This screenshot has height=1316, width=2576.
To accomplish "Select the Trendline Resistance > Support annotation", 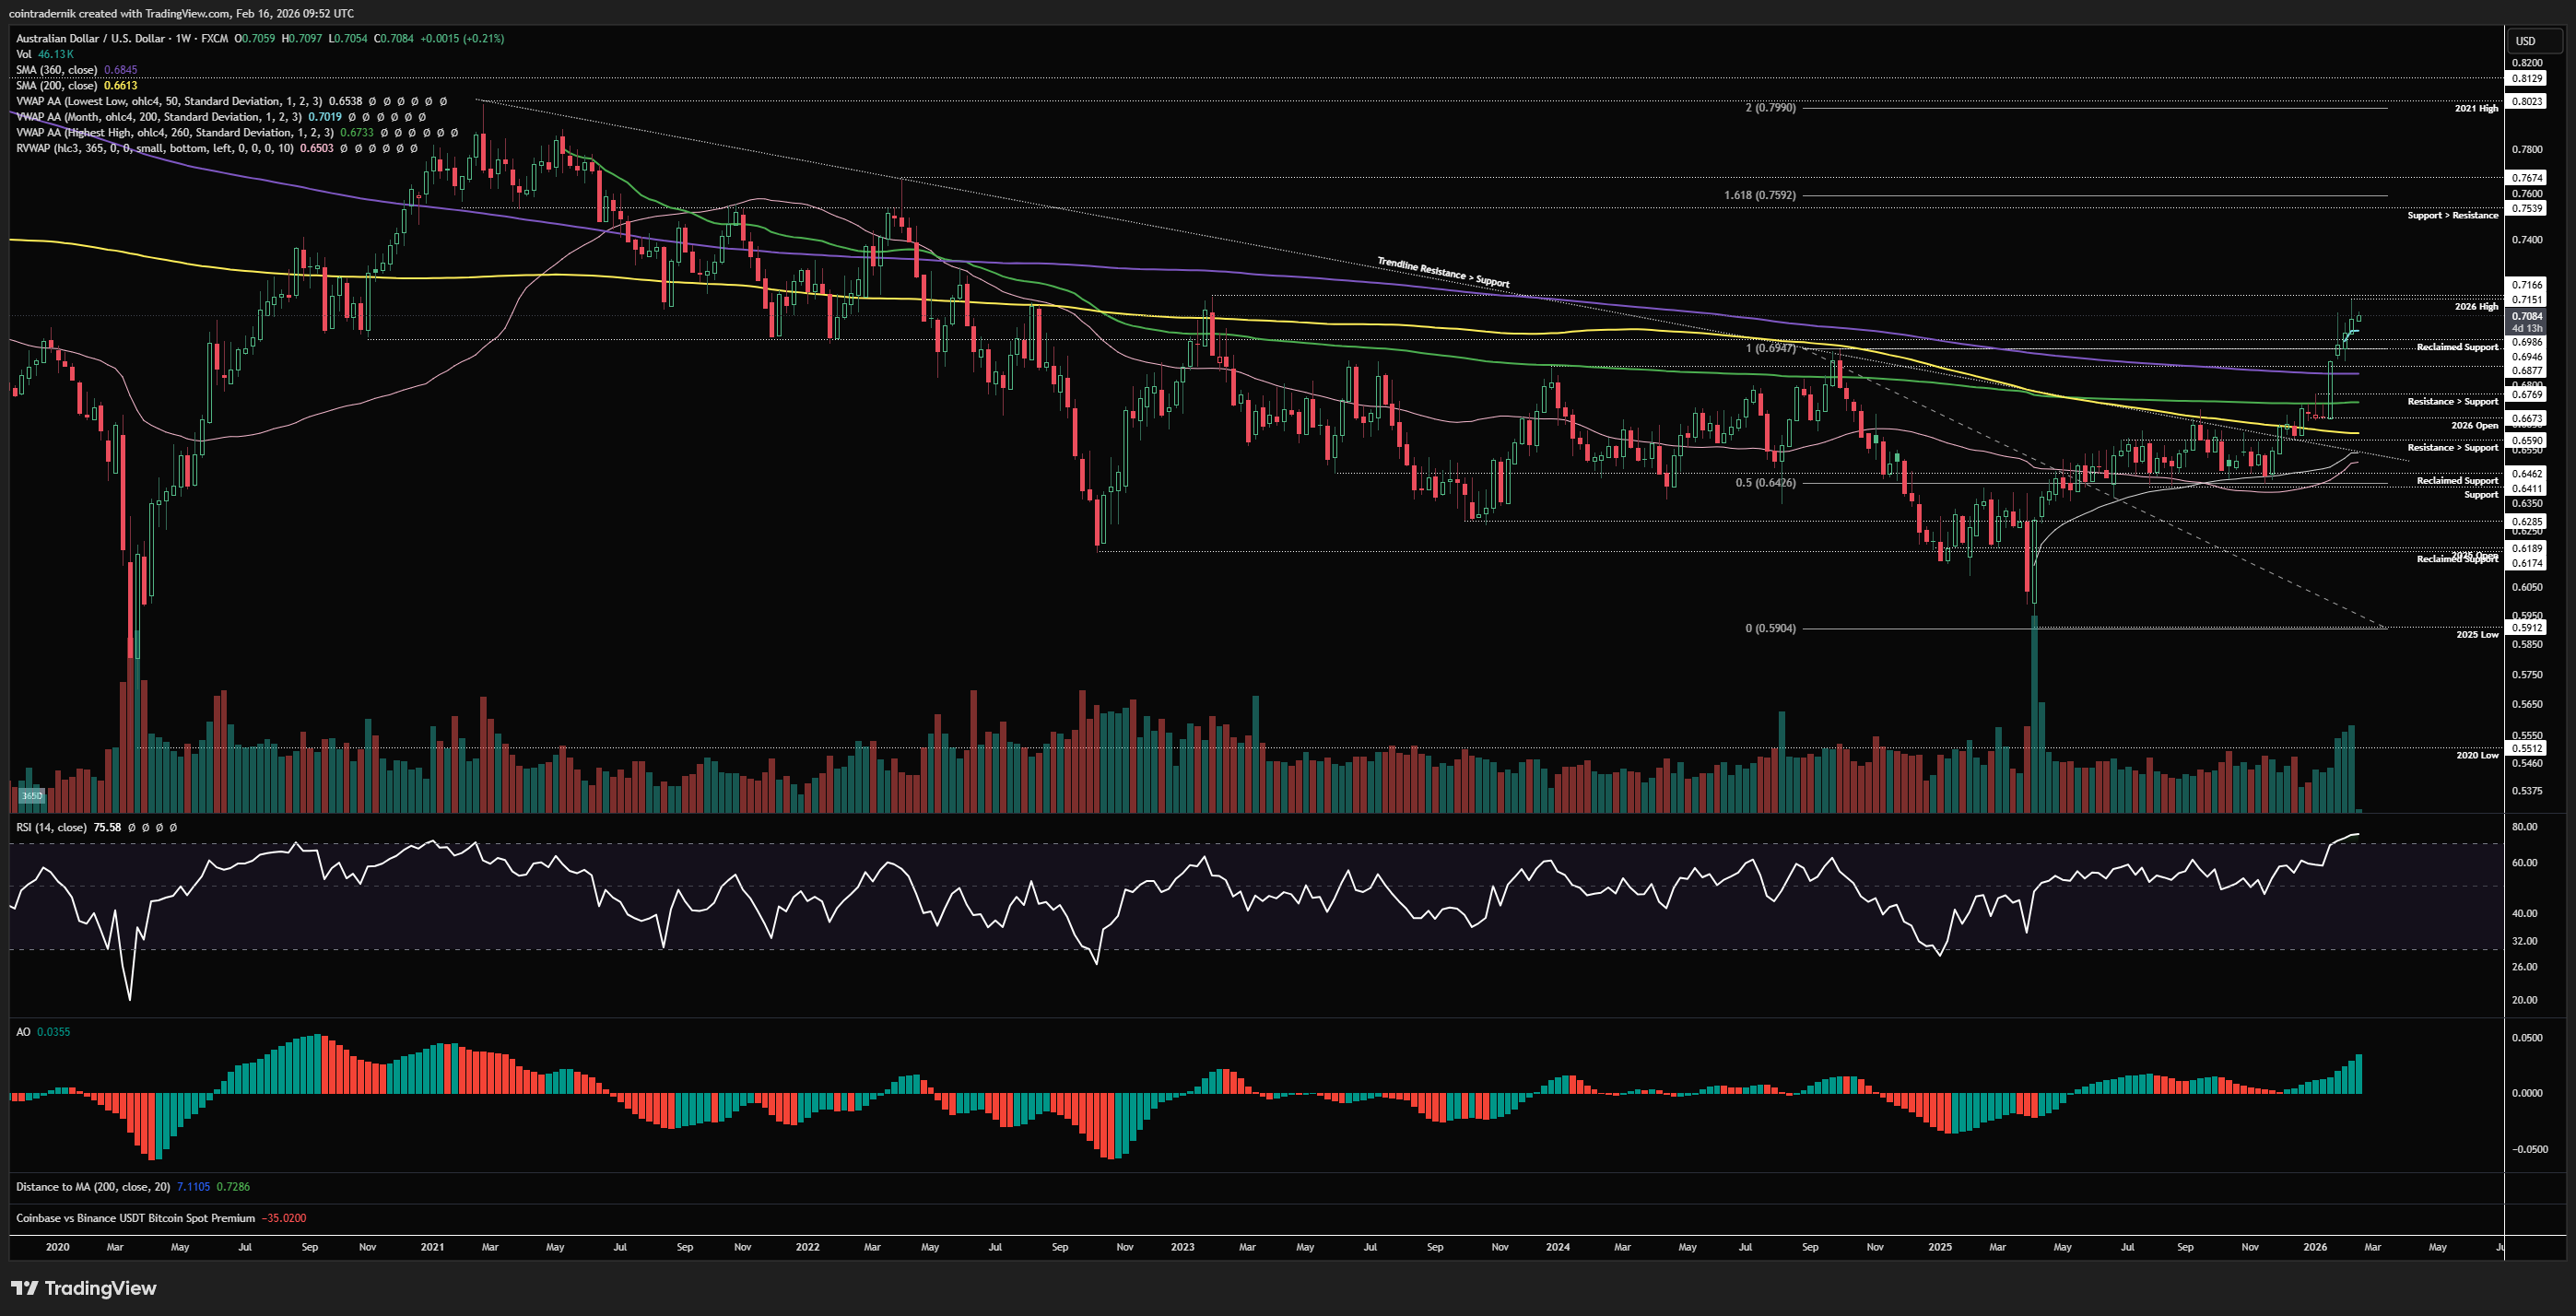I will click(1443, 272).
